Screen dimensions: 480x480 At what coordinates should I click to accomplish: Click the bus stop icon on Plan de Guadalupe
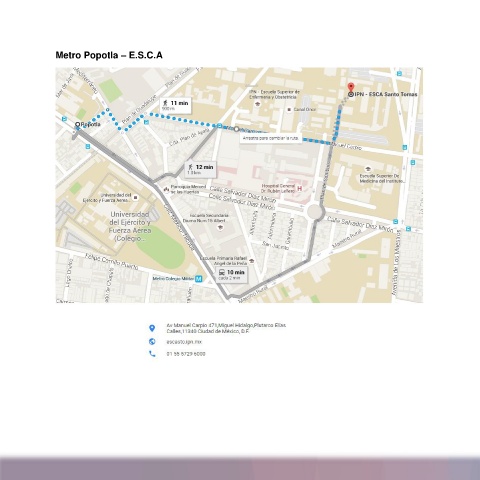tap(146, 122)
